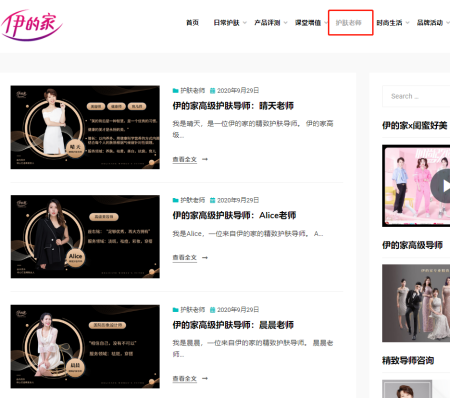Open 晨晨老师 article thumbnail
Viewport: 450px width, 398px height.
pos(85,346)
